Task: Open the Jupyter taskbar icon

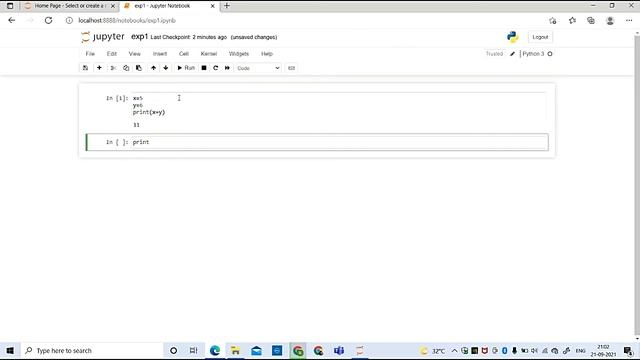Action: [x=360, y=351]
